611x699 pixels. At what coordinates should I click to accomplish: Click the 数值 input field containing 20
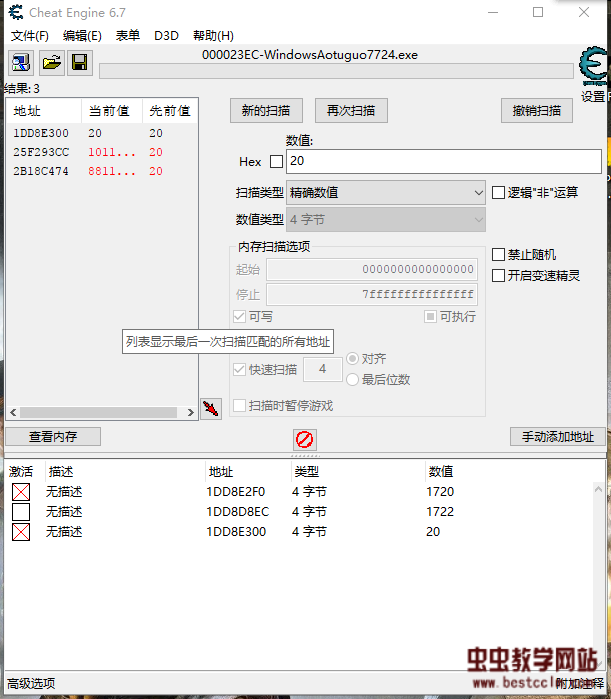[444, 161]
